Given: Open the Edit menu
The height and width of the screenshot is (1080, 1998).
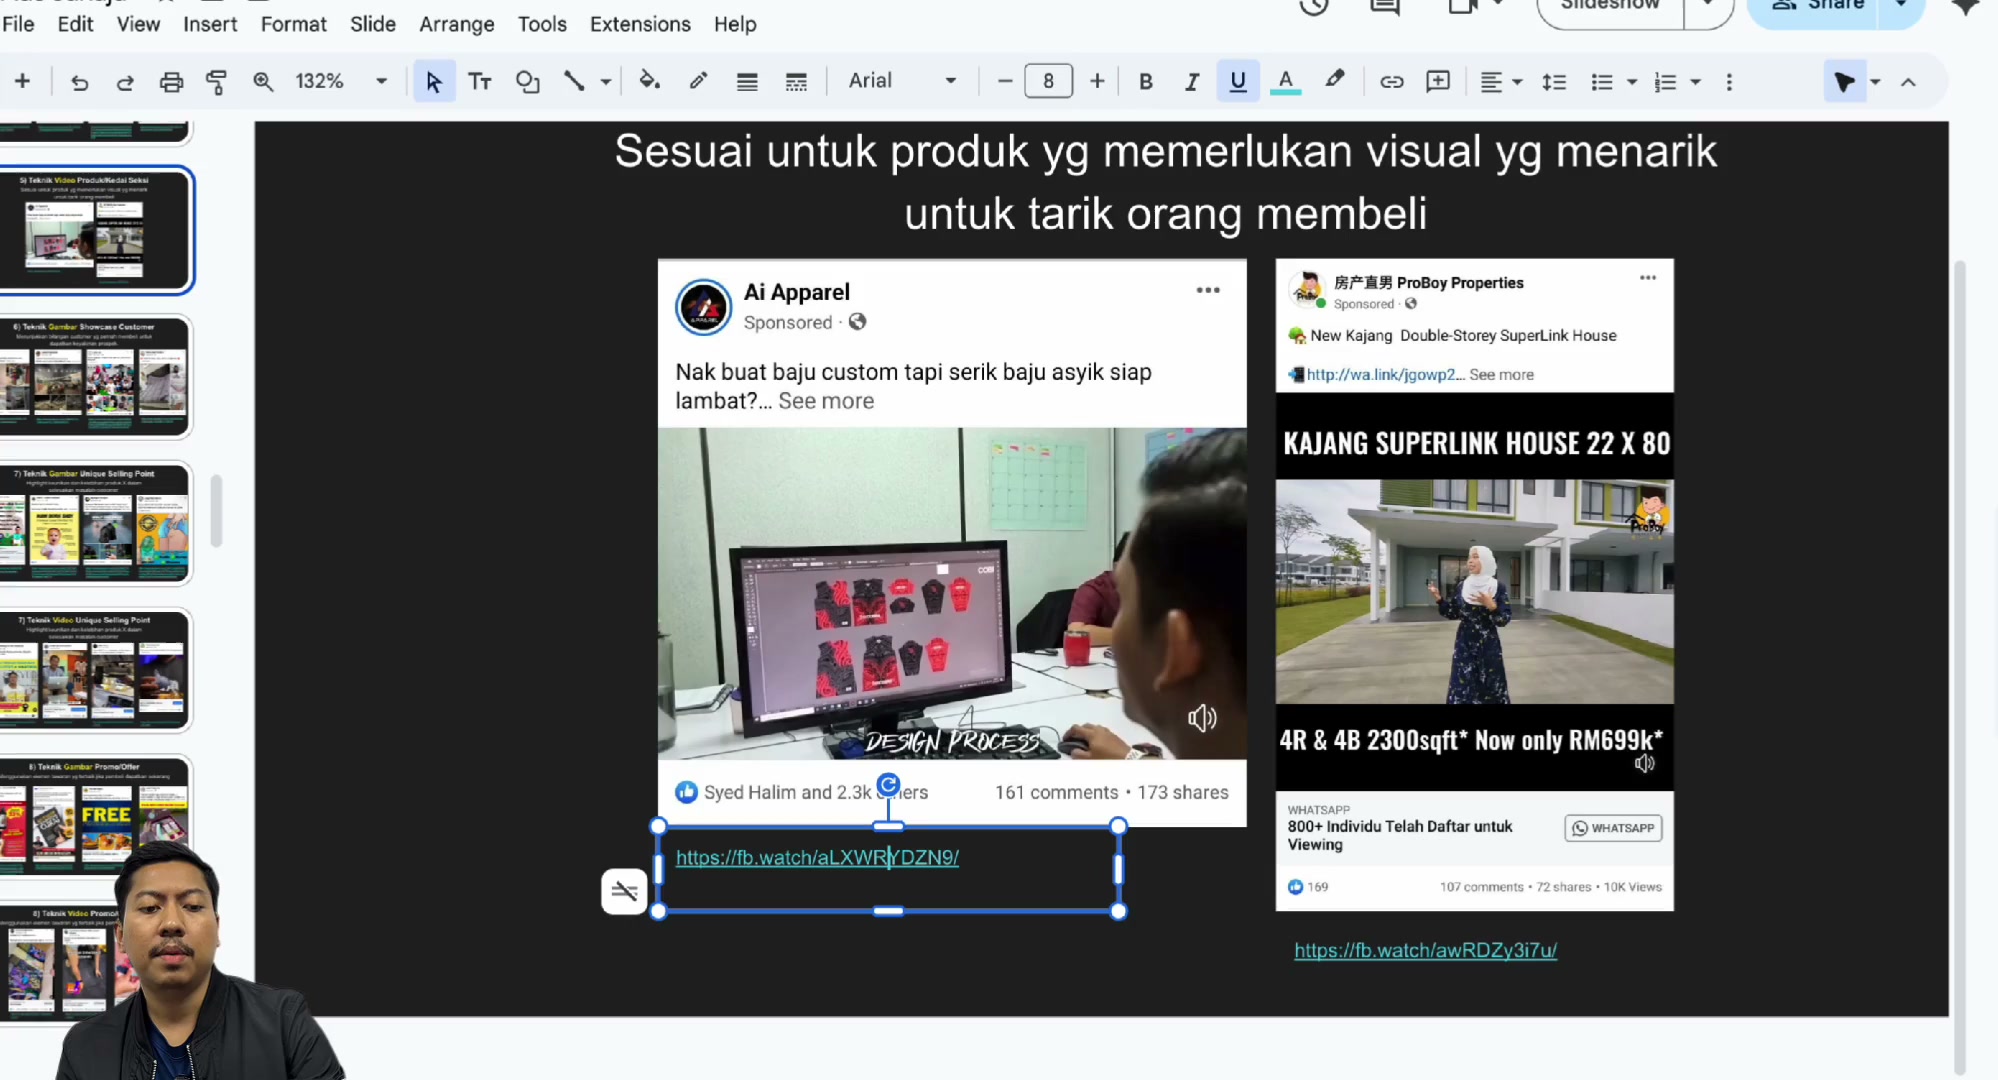Looking at the screenshot, I should point(75,24).
